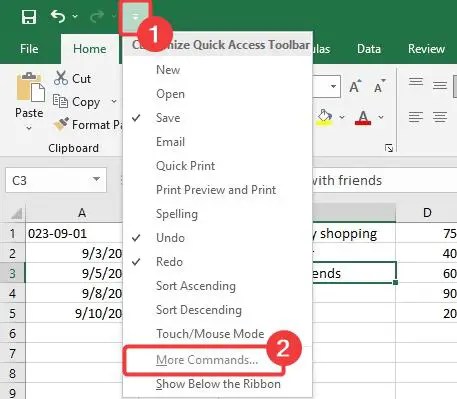Switch to the Data ribbon tab
457x399 pixels.
[369, 49]
